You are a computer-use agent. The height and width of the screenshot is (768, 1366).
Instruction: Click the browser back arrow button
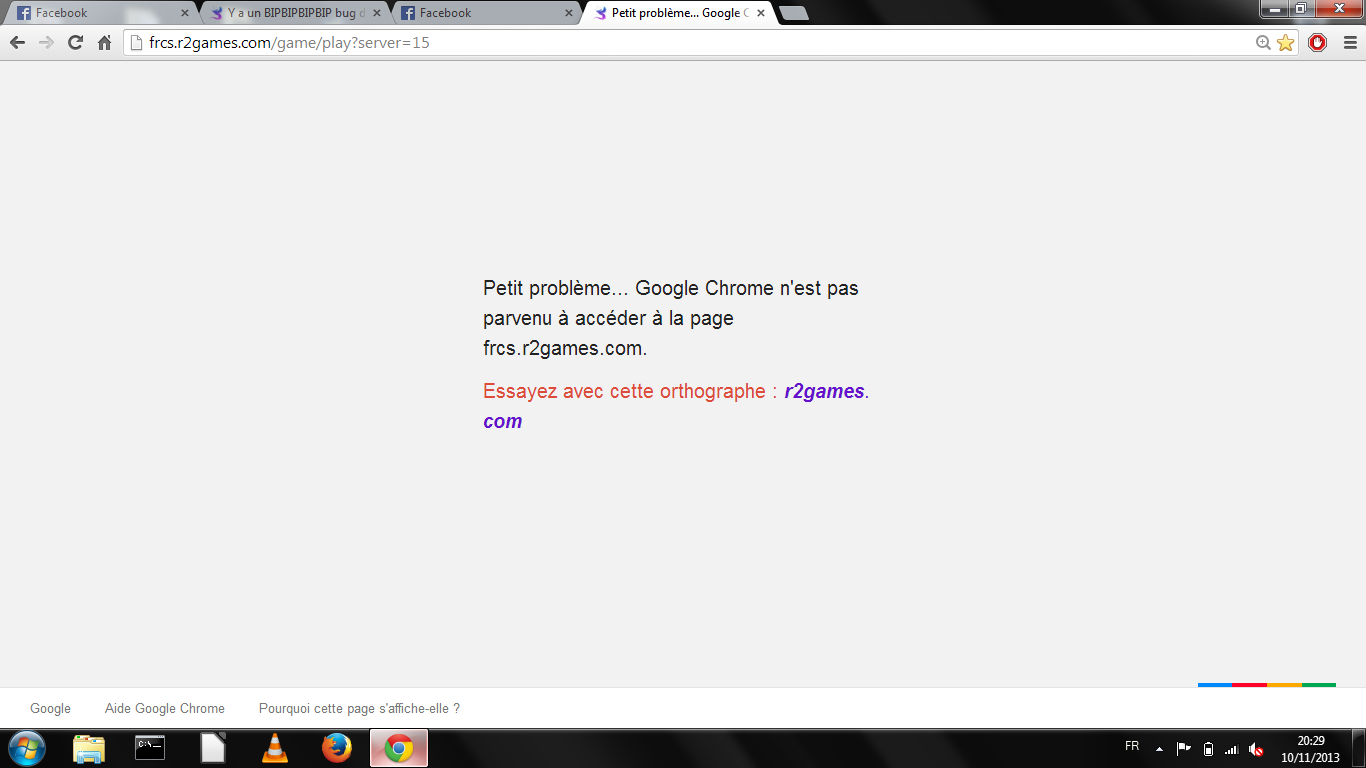pos(17,43)
